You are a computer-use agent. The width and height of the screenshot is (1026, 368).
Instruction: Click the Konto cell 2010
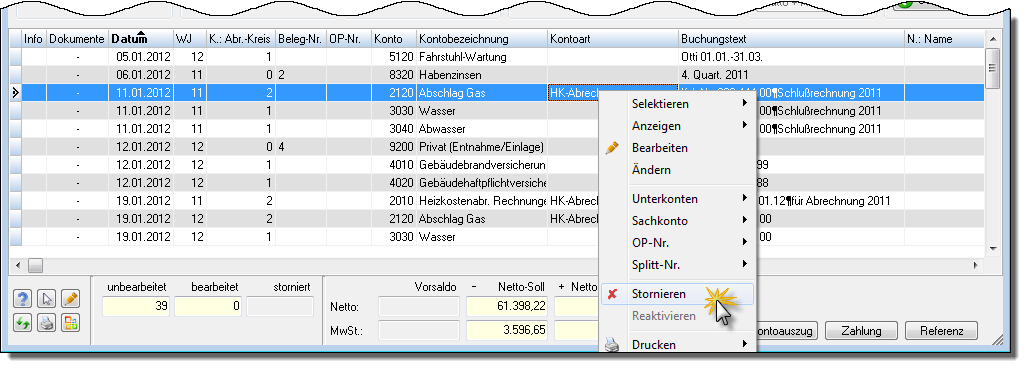tap(395, 201)
